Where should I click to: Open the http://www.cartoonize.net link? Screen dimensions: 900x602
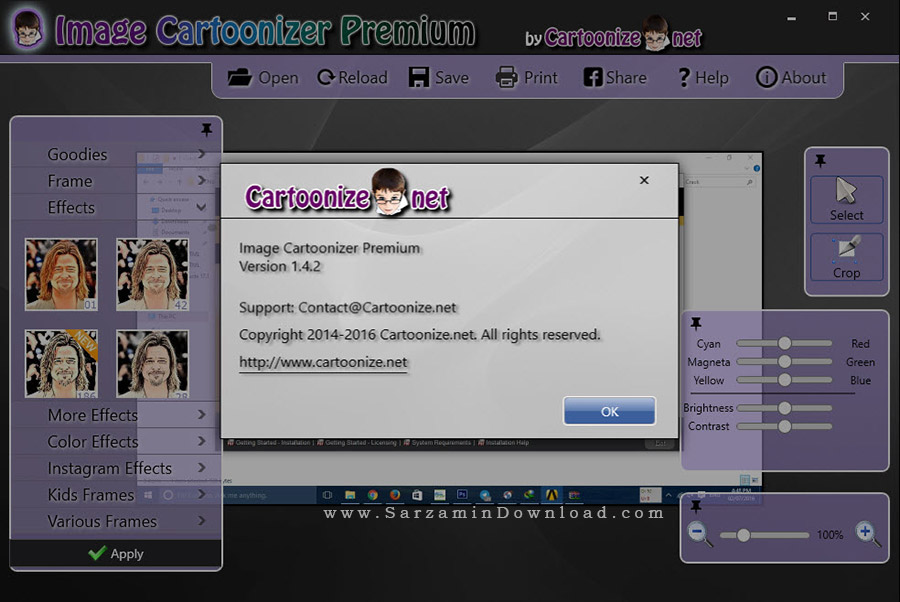tap(323, 363)
